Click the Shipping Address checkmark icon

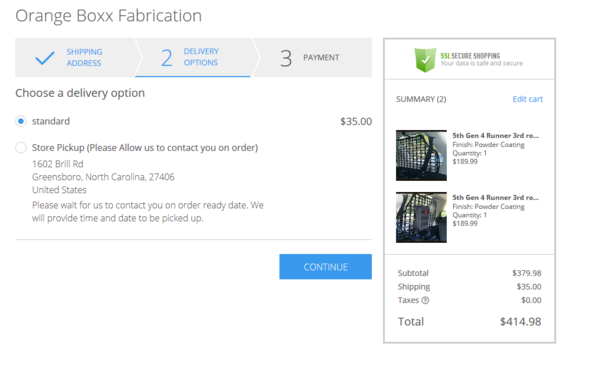[45, 58]
